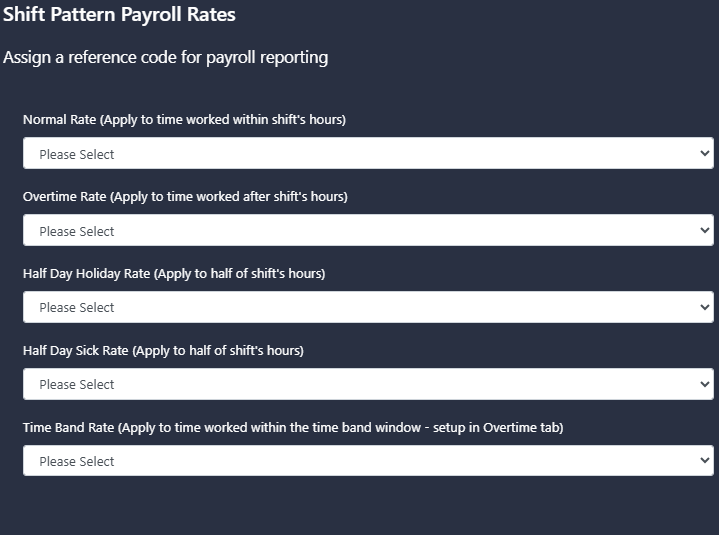
Task: Click the chevron arrow on Overtime Rate select
Action: click(705, 230)
